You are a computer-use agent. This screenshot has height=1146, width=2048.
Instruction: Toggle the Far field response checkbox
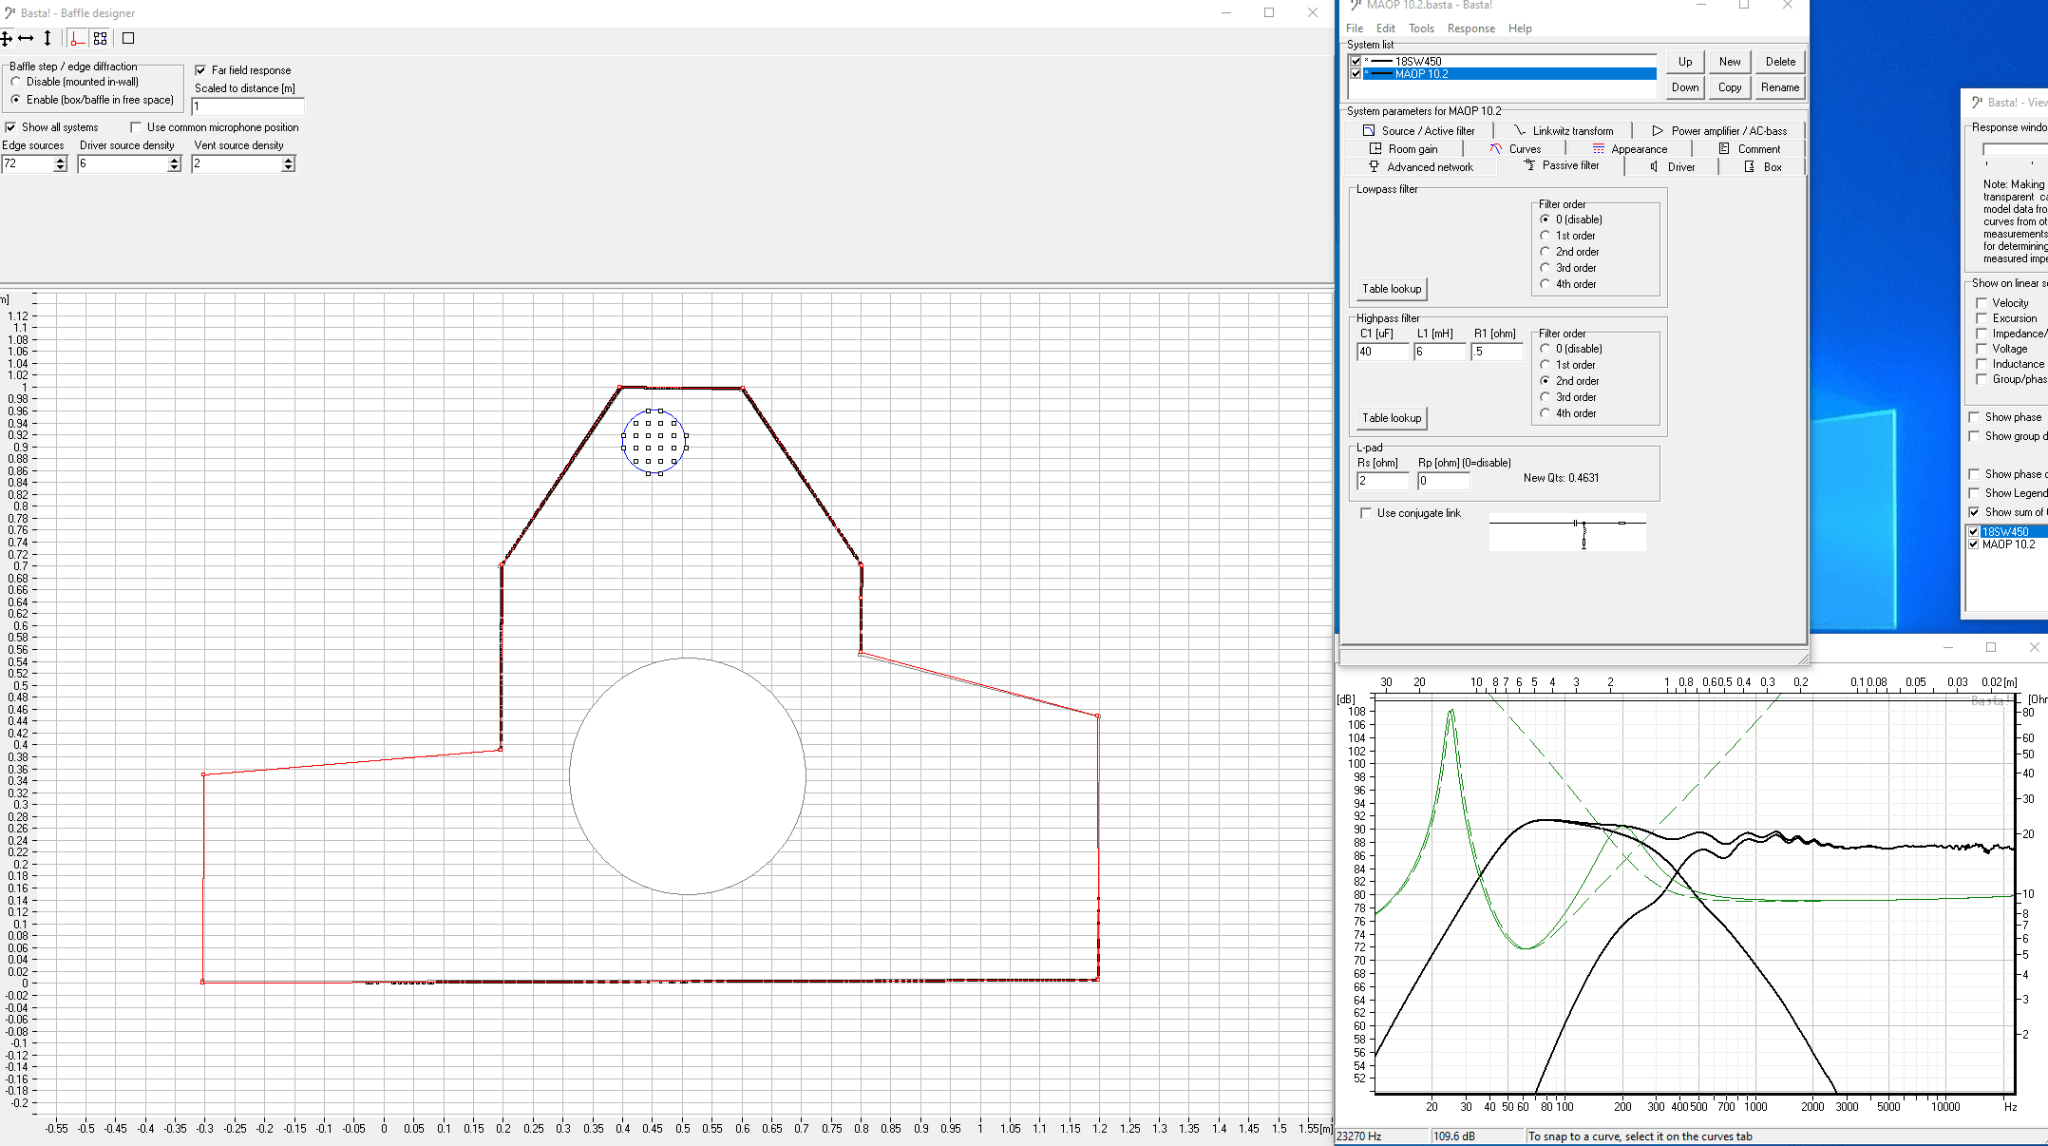tap(201, 70)
